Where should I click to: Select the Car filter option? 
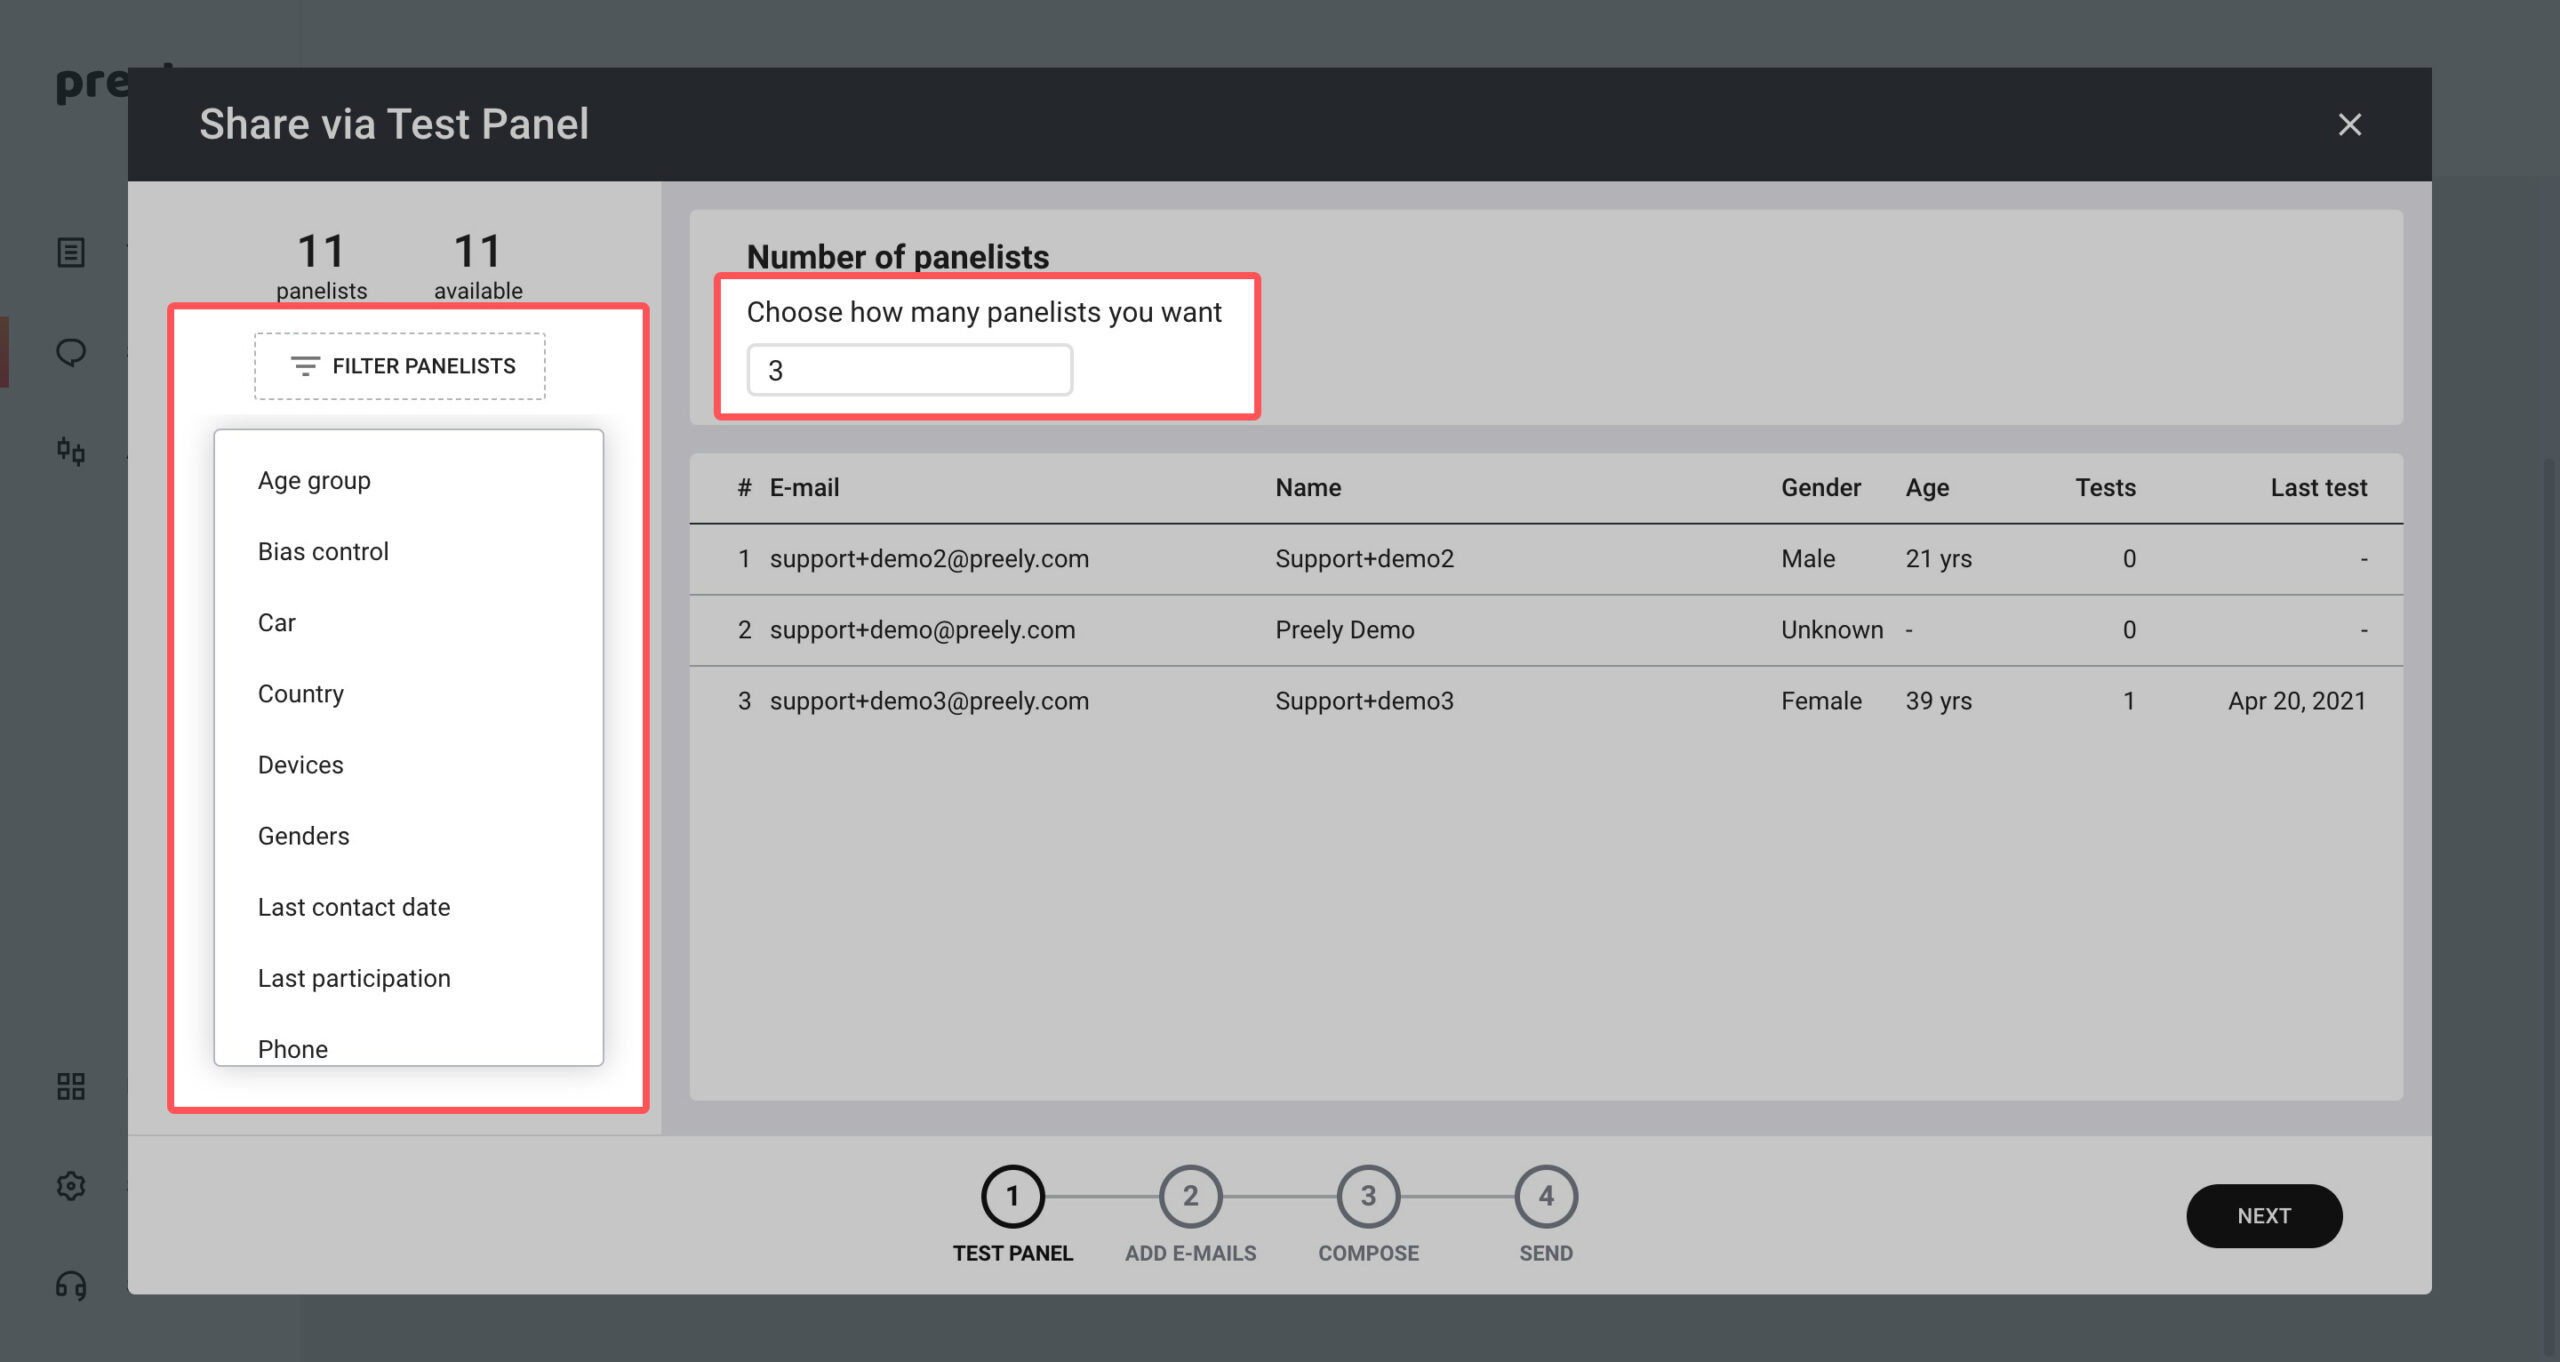(x=408, y=623)
